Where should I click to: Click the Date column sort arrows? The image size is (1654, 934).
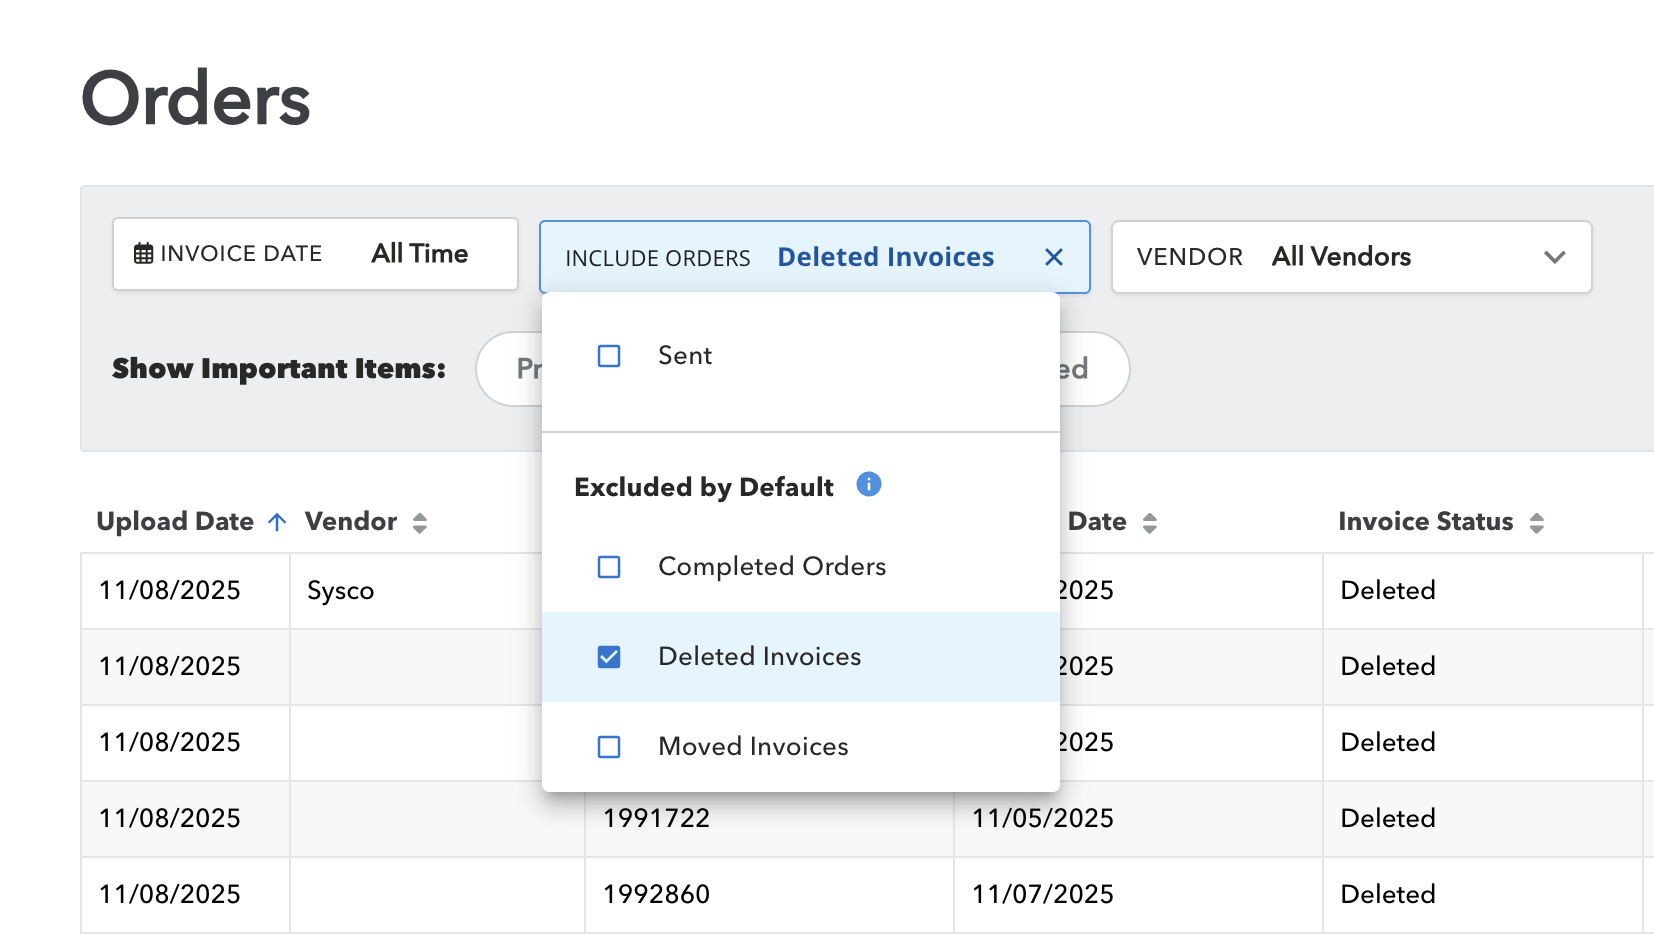[x=1150, y=523]
